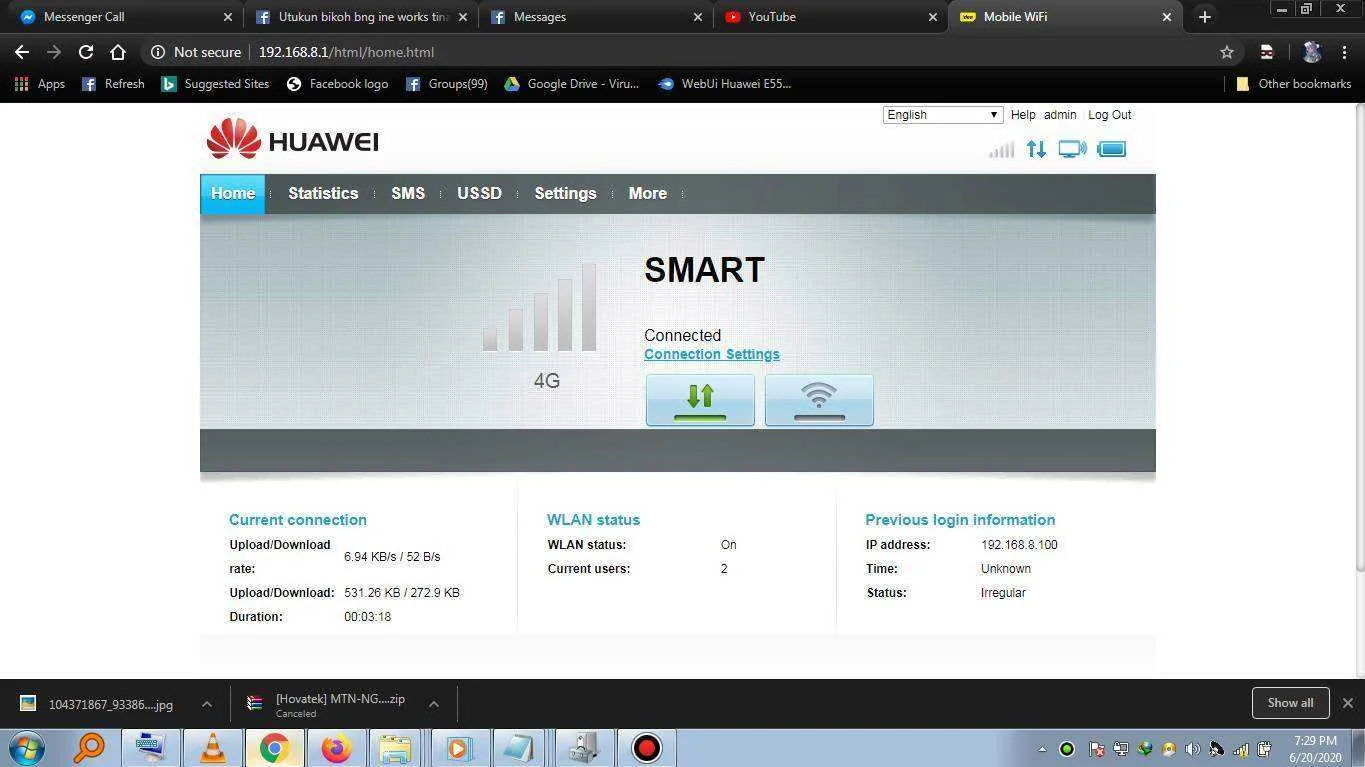Open the Statistics menu tab
The image size is (1365, 767).
[323, 194]
